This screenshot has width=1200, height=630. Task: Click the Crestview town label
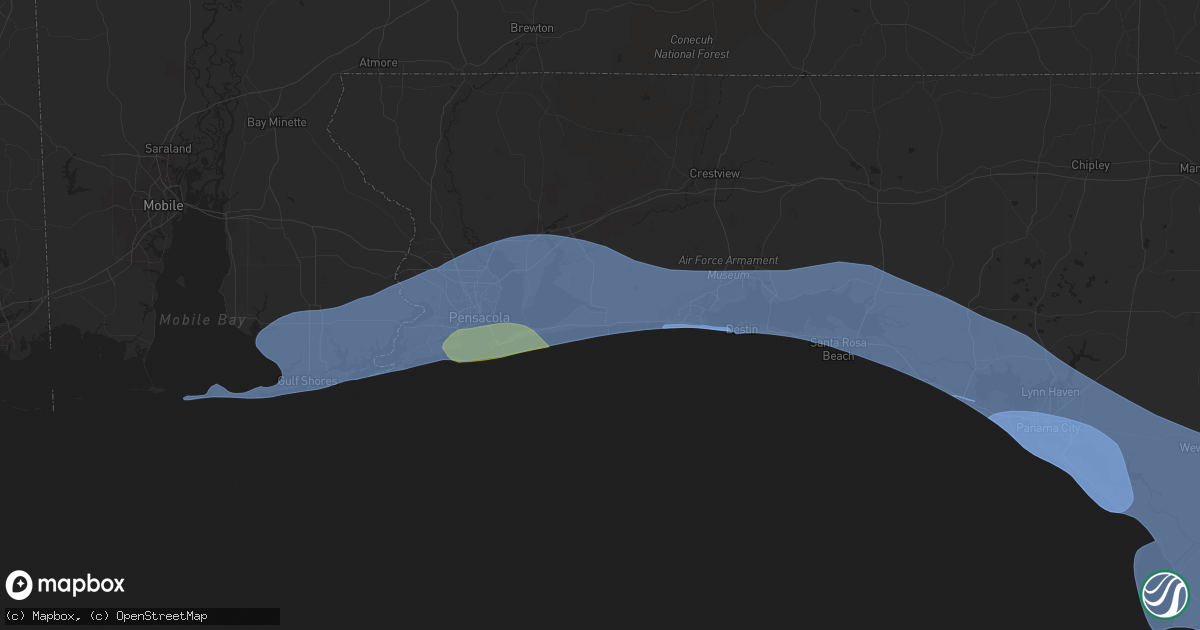(715, 173)
